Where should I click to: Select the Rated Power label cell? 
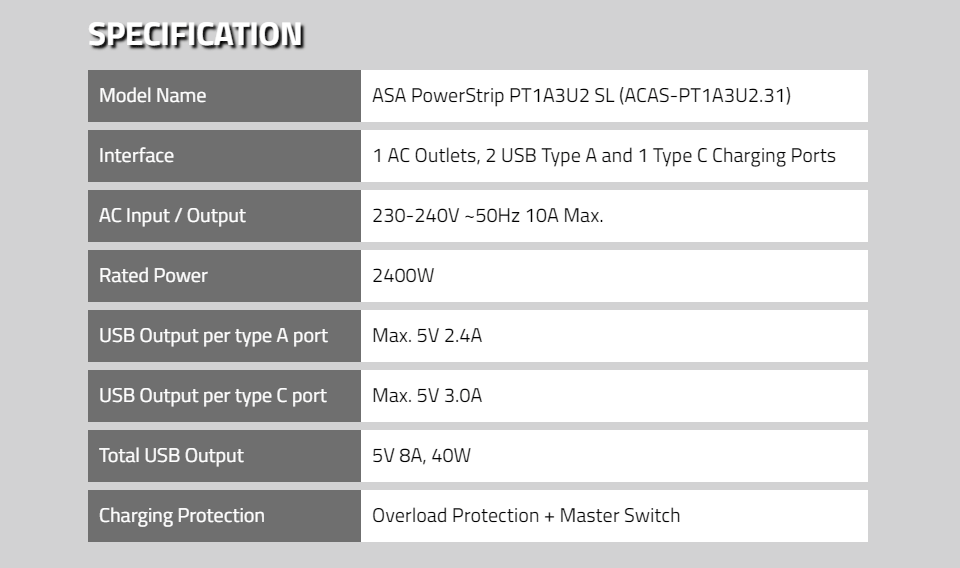pyautogui.click(x=224, y=275)
